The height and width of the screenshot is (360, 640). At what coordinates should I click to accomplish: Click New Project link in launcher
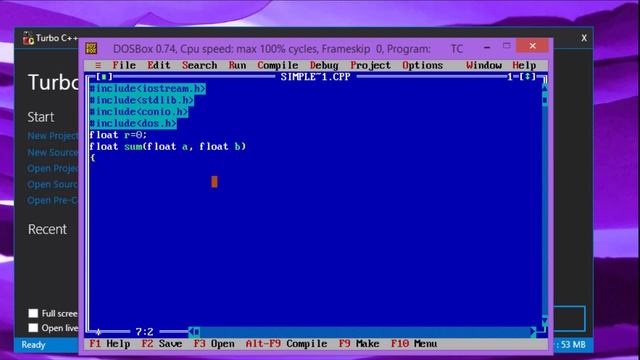pos(52,136)
